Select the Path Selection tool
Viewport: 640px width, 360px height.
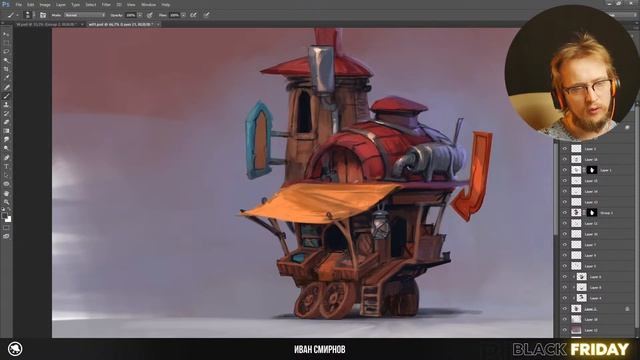[6, 175]
